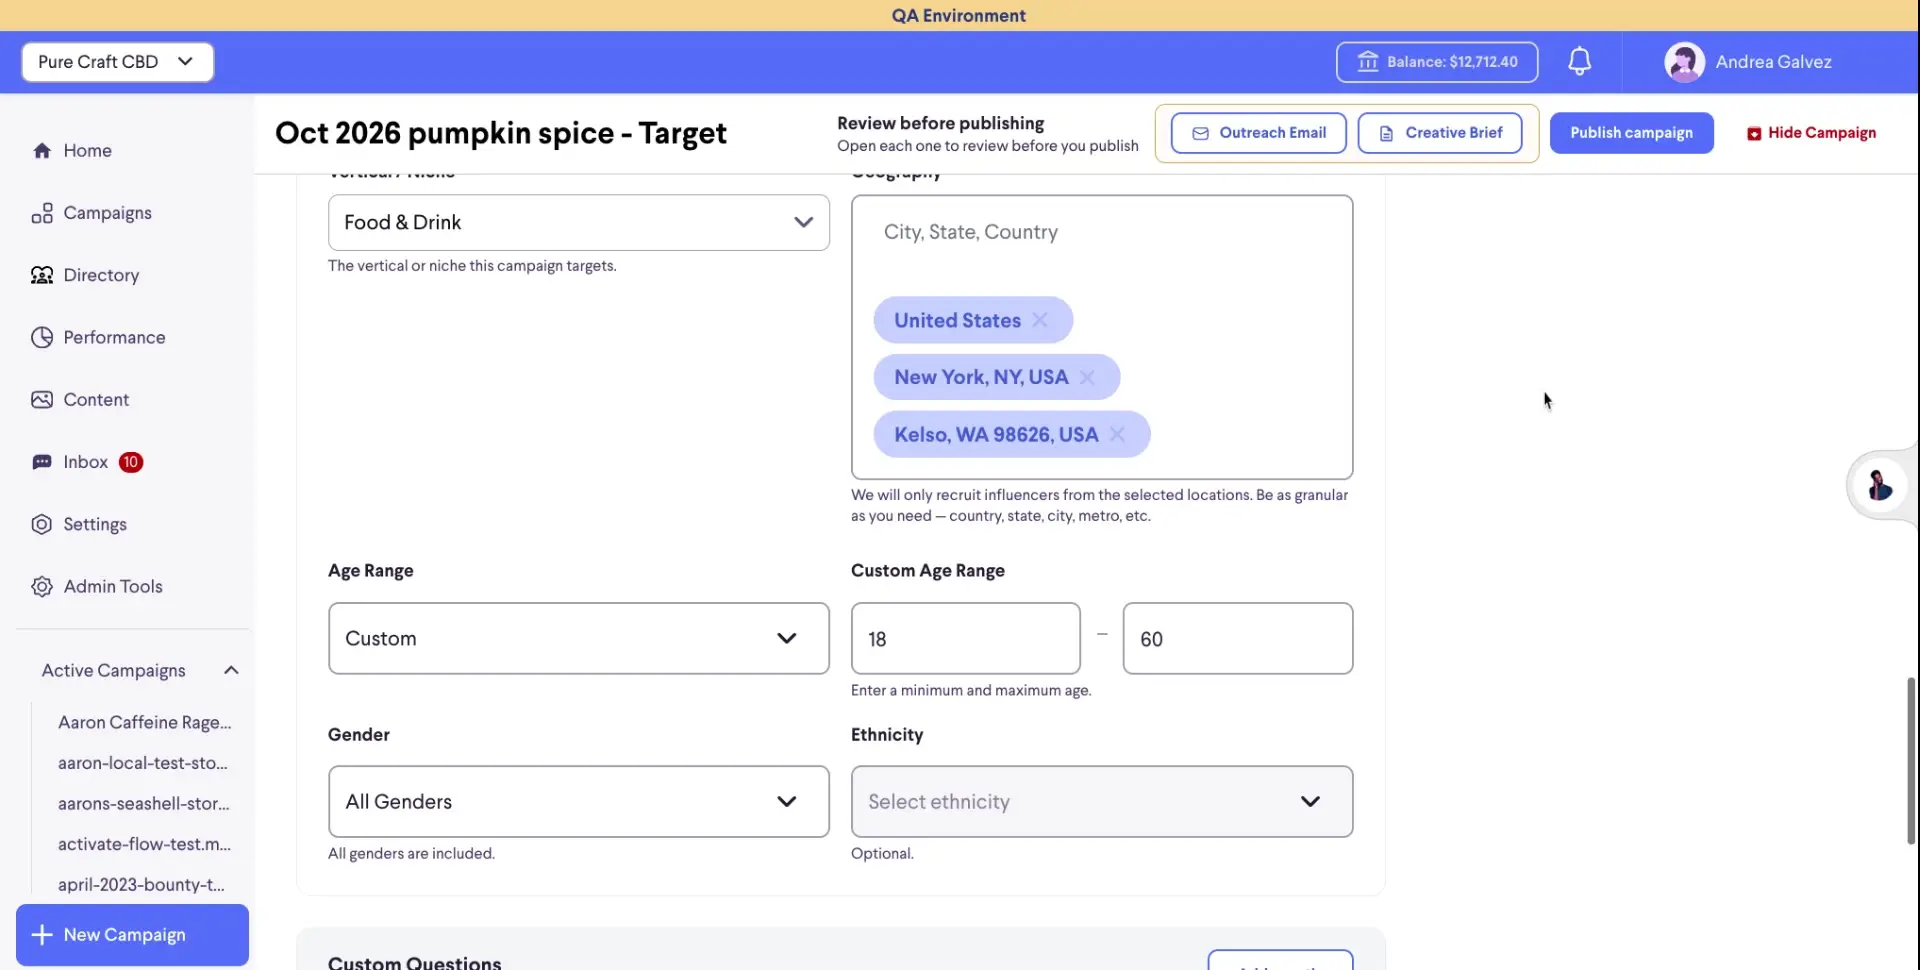Click the Directory sidebar icon
Image resolution: width=1920 pixels, height=970 pixels.
(42, 275)
